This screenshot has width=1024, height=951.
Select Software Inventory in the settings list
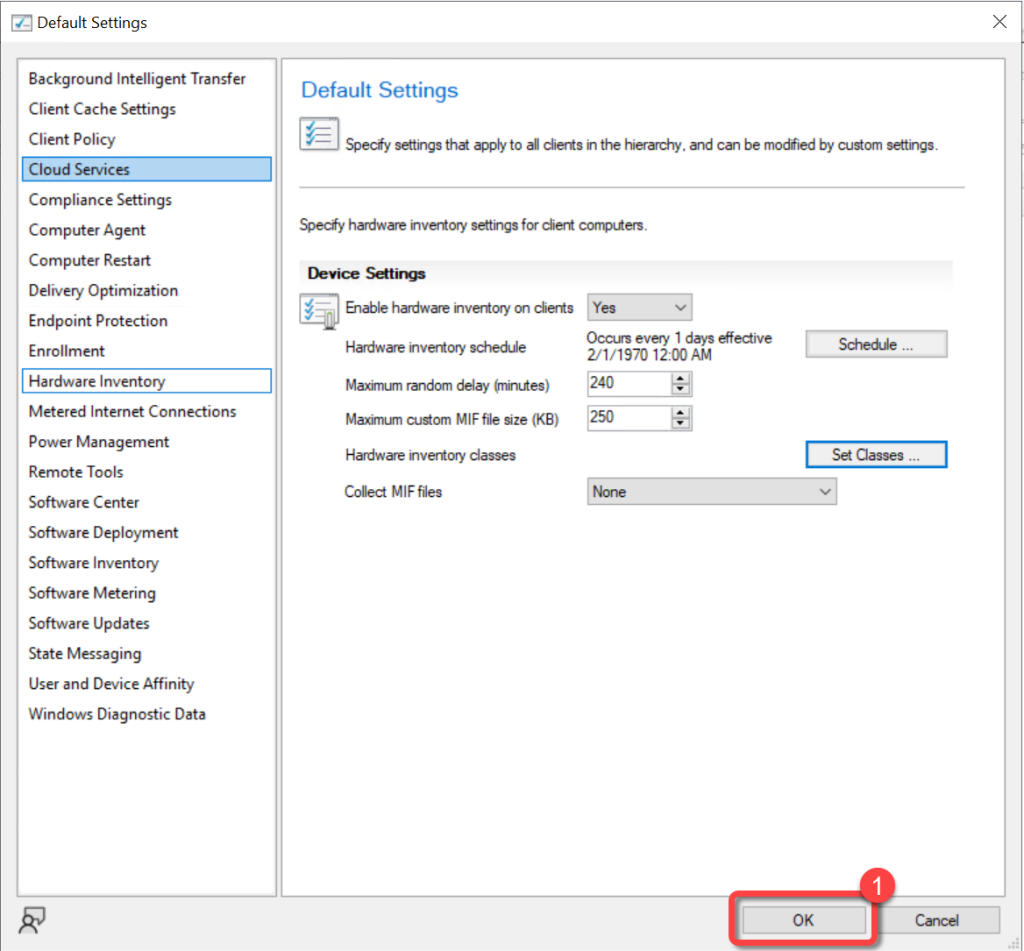tap(94, 563)
